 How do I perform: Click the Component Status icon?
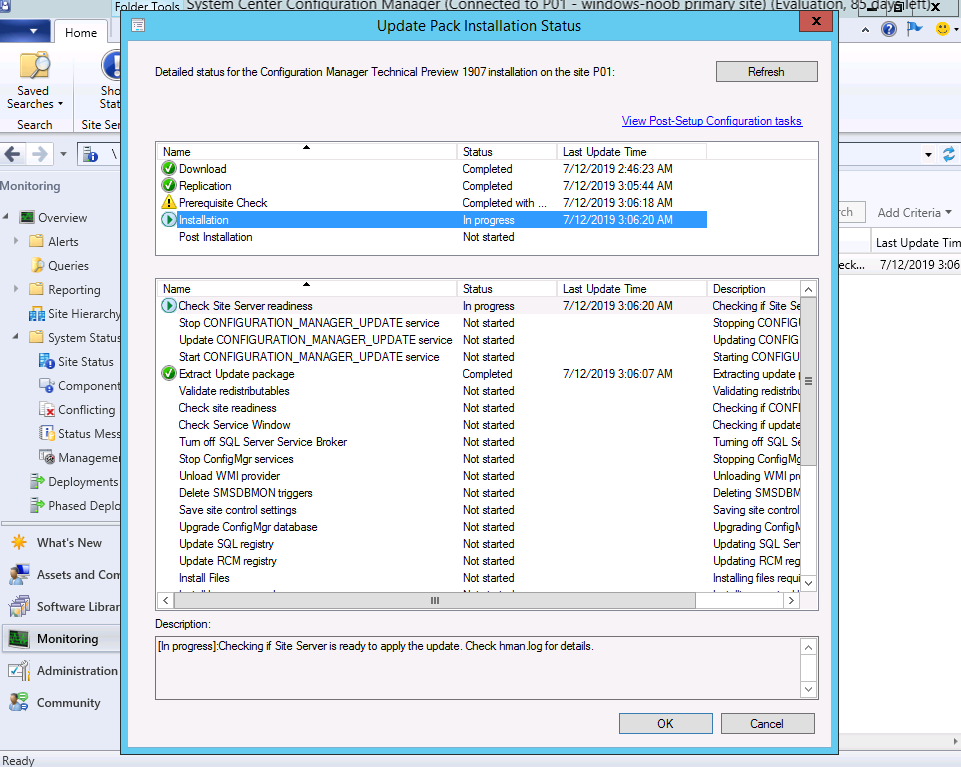pos(47,386)
